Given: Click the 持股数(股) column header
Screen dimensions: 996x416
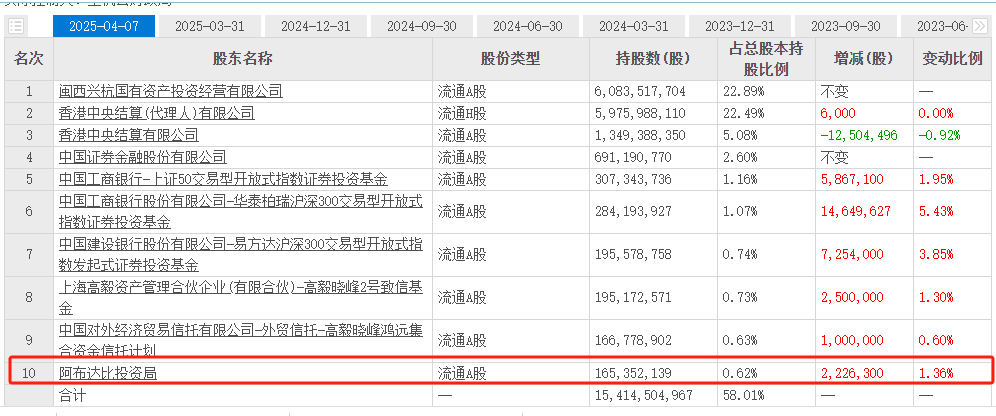Looking at the screenshot, I should (653, 59).
